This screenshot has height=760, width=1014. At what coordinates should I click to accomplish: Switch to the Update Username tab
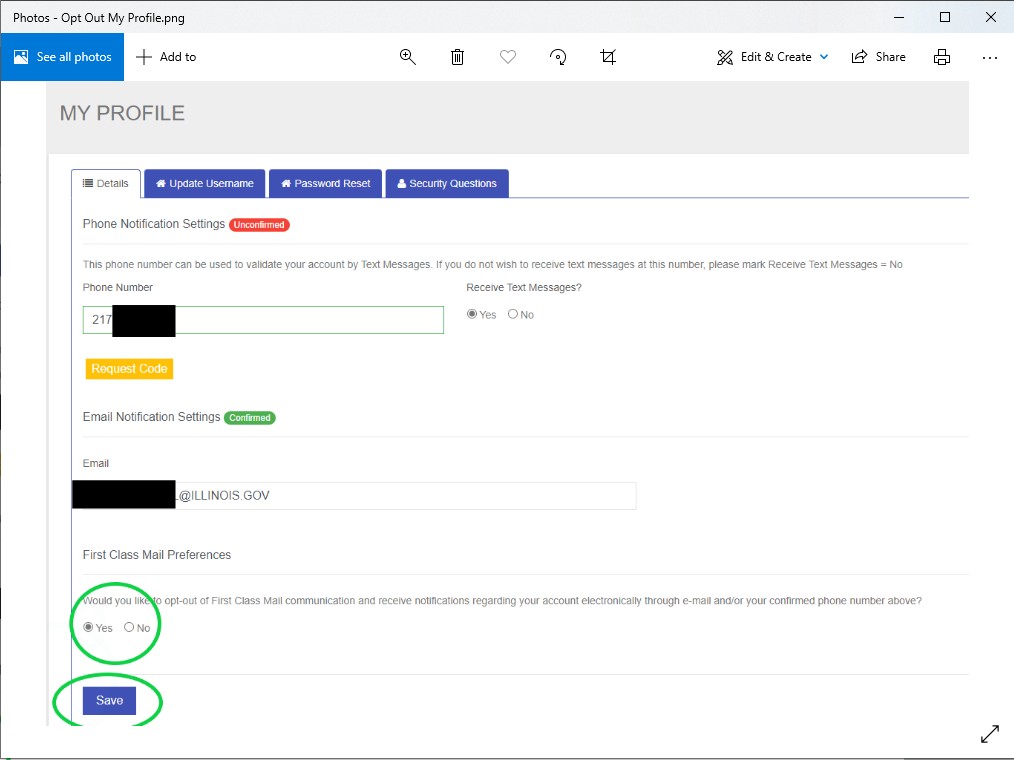coord(204,184)
